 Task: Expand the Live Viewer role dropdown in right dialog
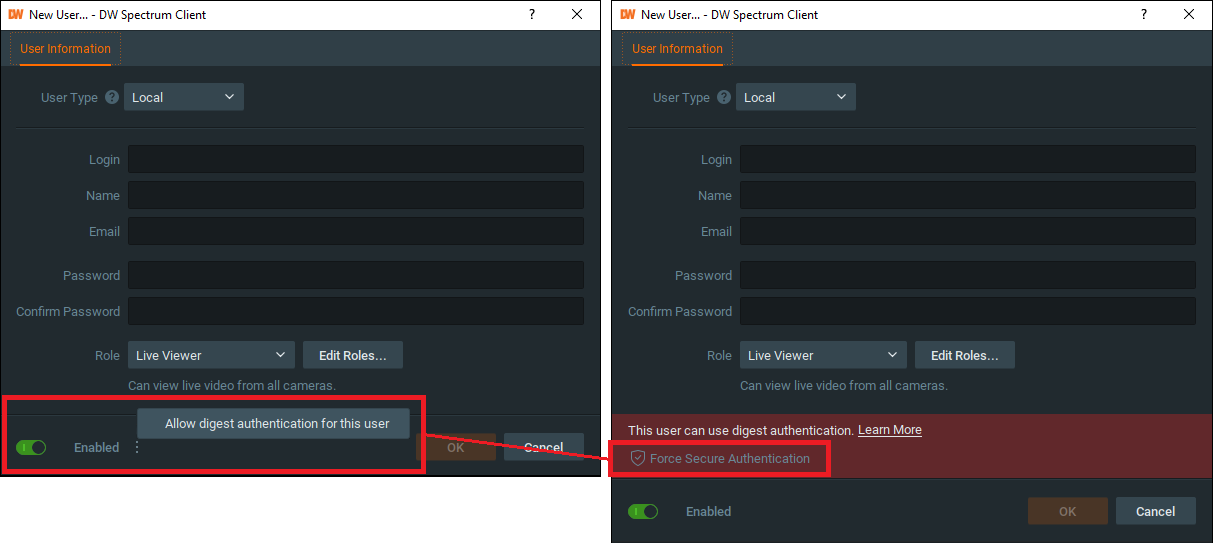coord(823,355)
